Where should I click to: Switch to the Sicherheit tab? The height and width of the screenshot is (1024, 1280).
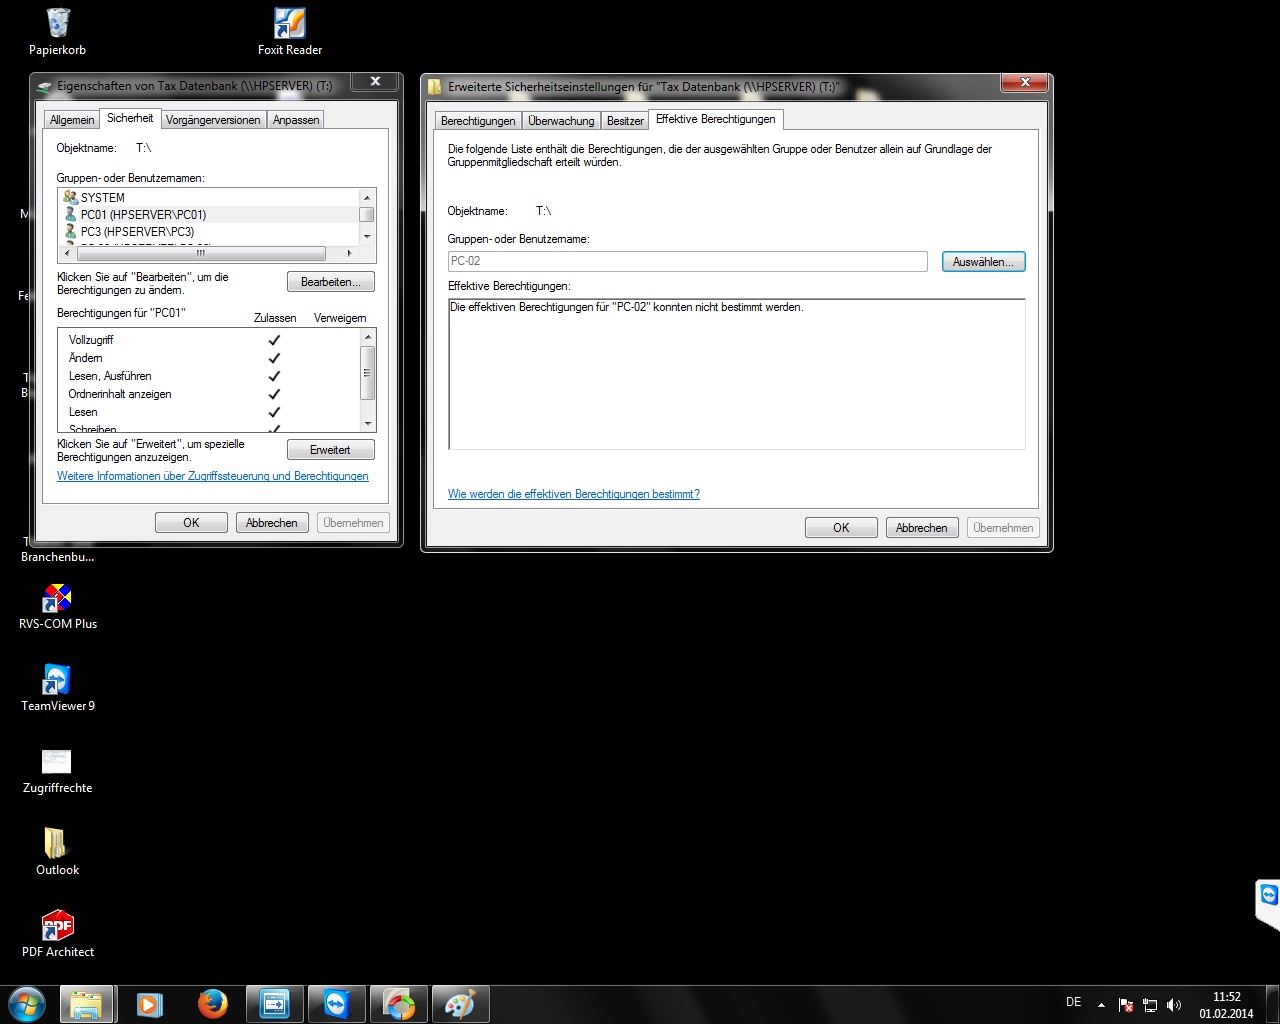click(130, 118)
